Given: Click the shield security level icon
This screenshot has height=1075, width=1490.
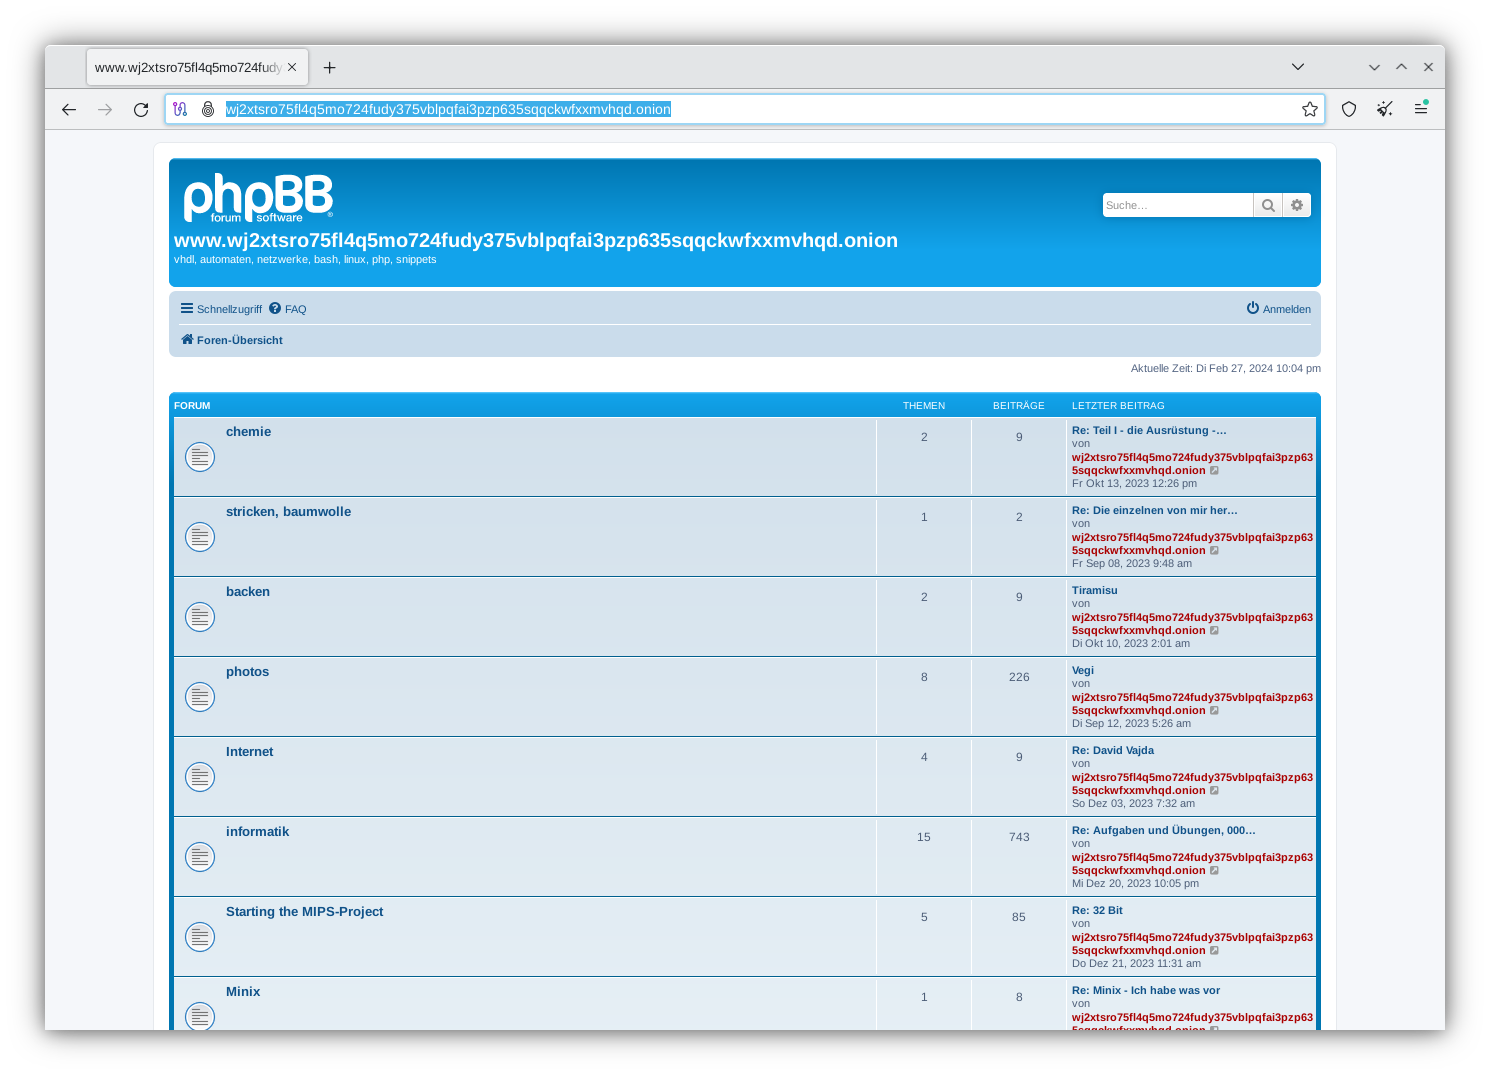Looking at the screenshot, I should click(x=1349, y=110).
